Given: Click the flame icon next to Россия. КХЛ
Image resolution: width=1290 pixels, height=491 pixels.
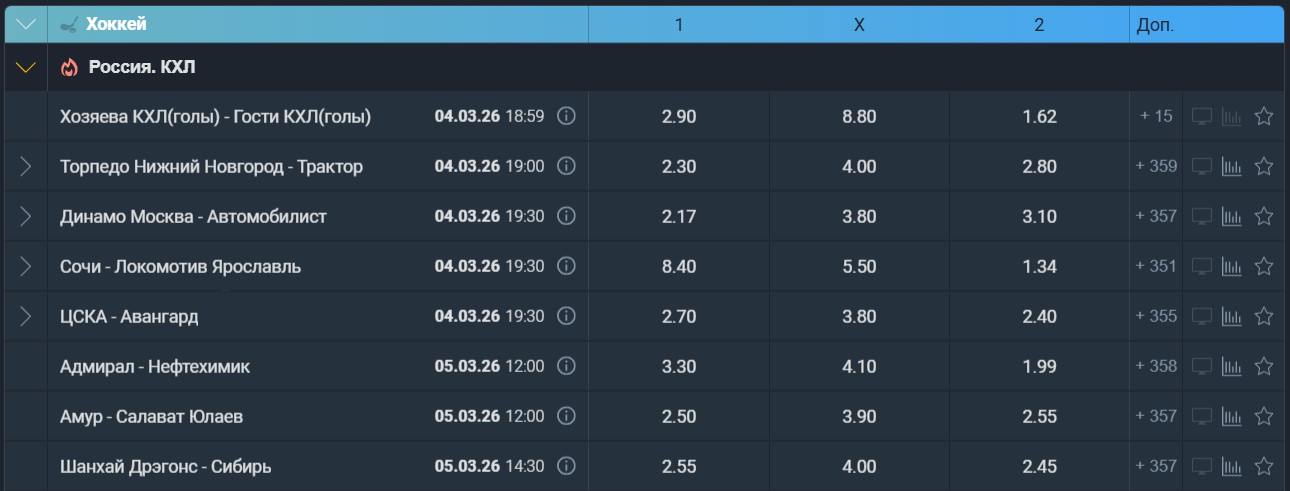Looking at the screenshot, I should coord(69,68).
